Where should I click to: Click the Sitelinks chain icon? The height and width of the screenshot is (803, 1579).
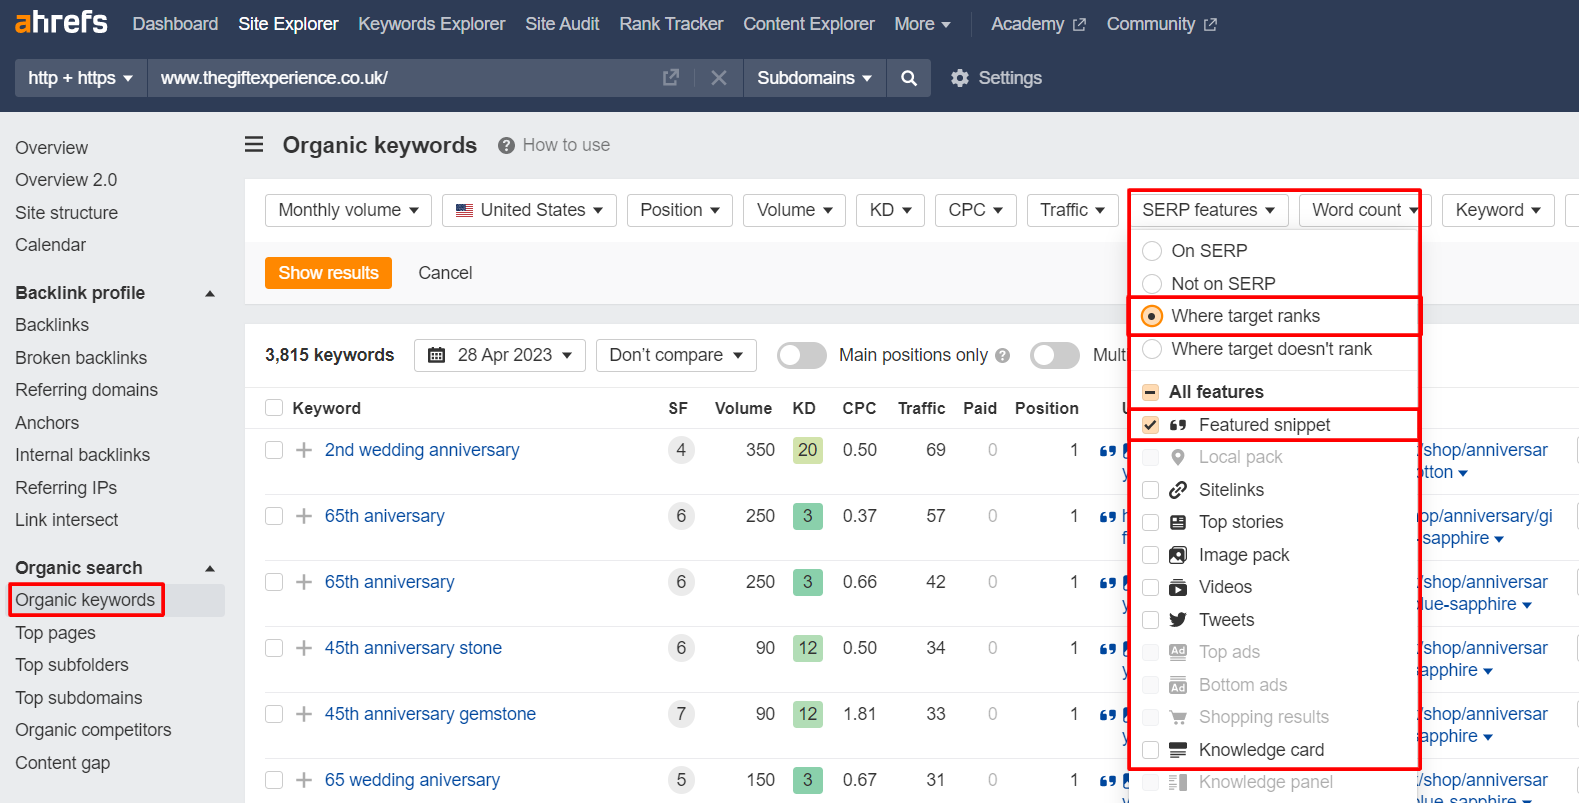pyautogui.click(x=1178, y=490)
